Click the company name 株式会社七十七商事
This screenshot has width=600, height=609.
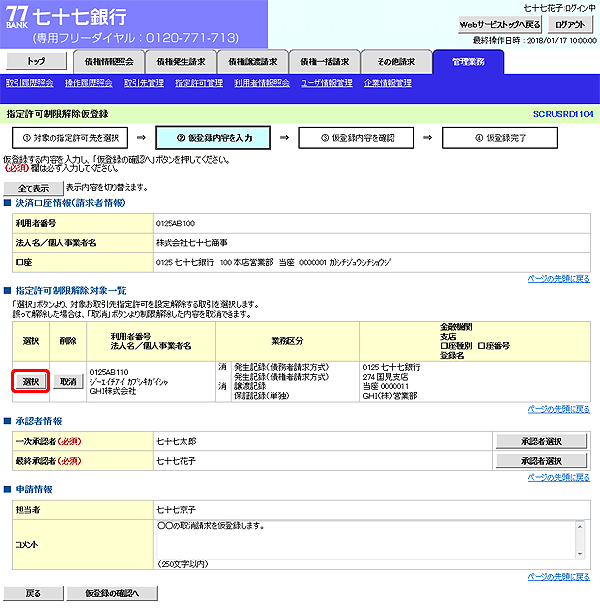[192, 243]
